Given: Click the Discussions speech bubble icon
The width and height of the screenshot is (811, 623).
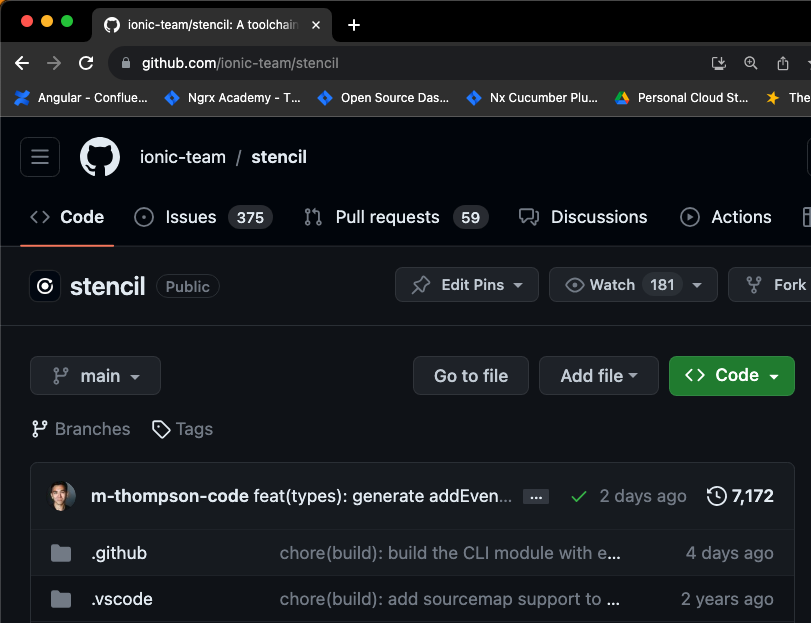Looking at the screenshot, I should click(x=529, y=217).
